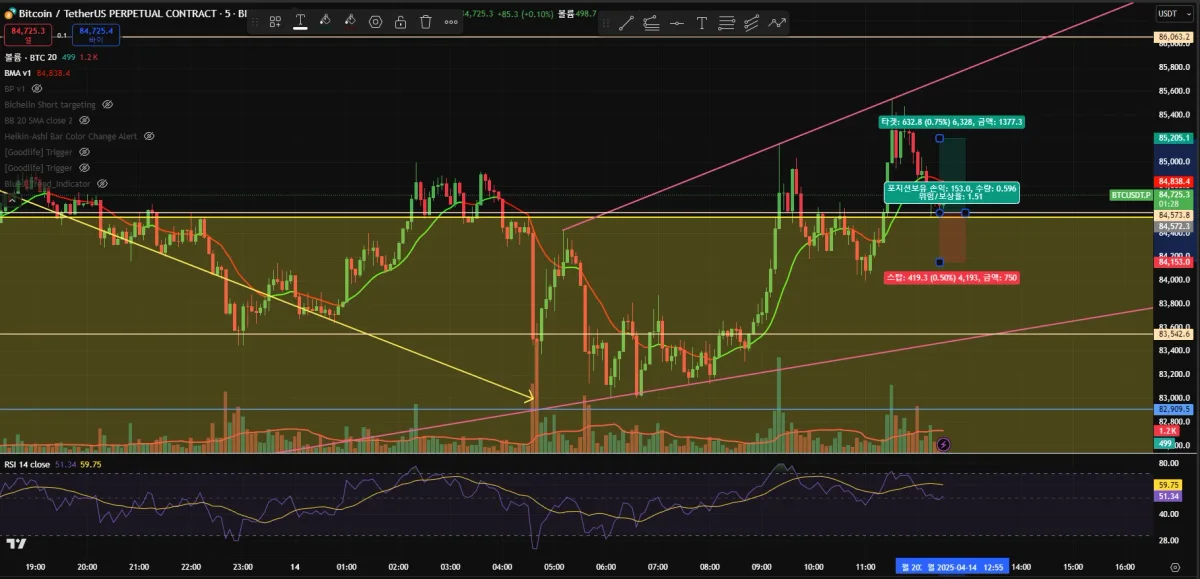1200x579 pixels.
Task: Open the template grid-plus icon in toolbar
Action: click(275, 22)
